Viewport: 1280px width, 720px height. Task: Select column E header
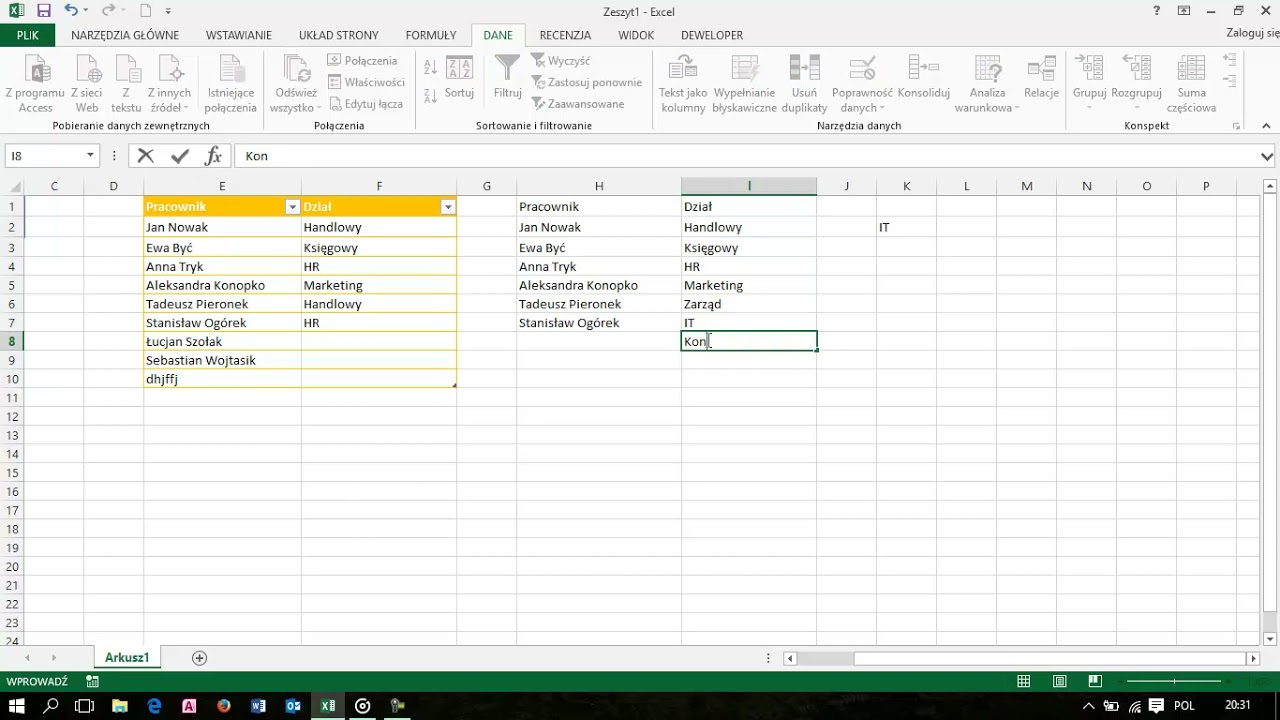click(x=222, y=186)
